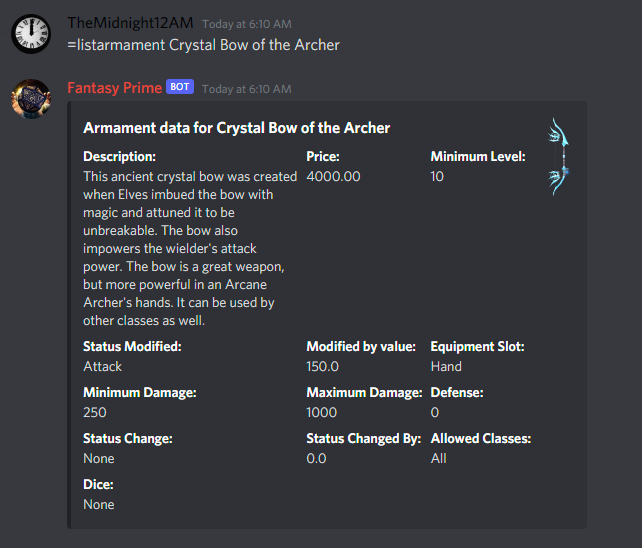
Task: Click the Equipment Slot value Hand
Action: [x=446, y=367]
